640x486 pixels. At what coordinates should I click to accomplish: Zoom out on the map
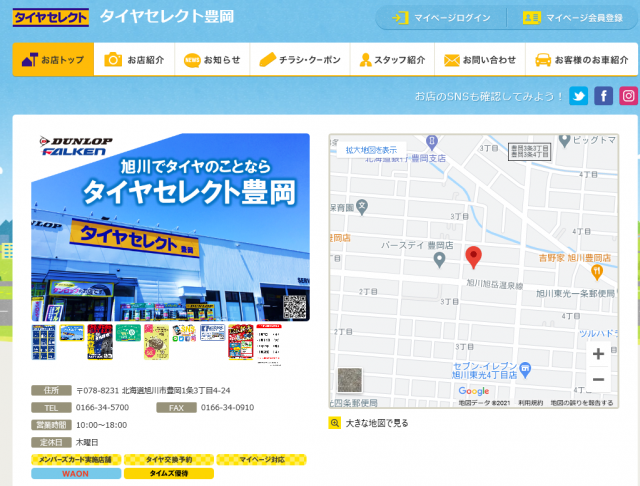[x=598, y=379]
